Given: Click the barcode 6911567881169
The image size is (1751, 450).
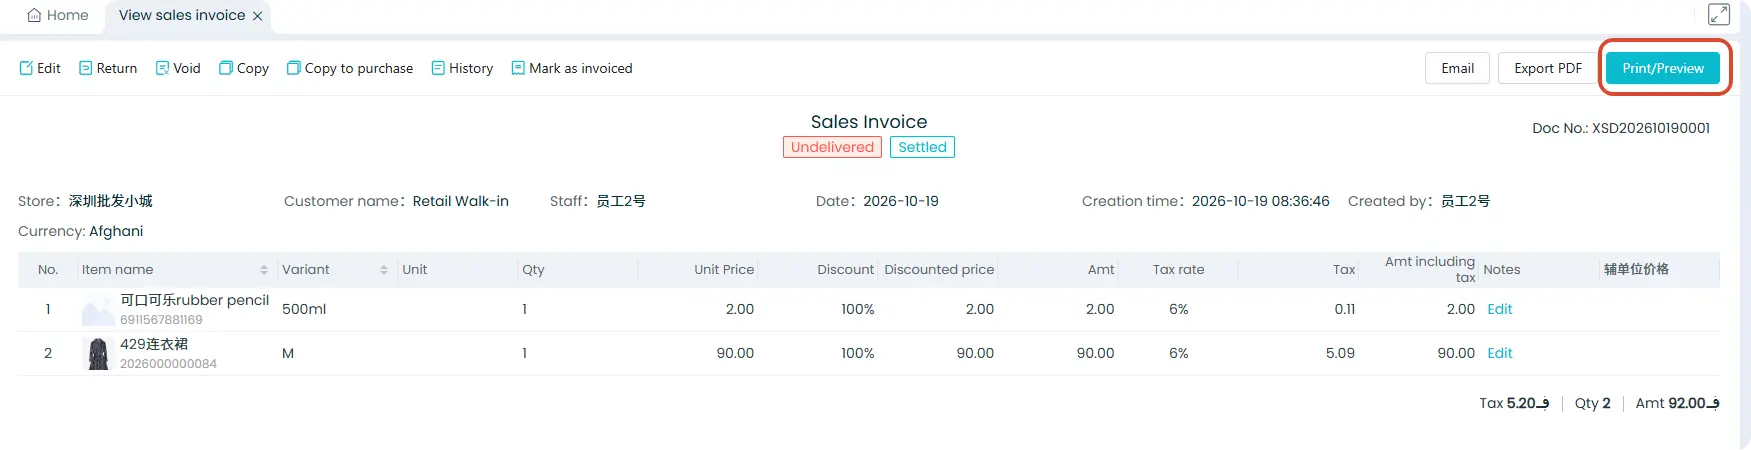Looking at the screenshot, I should point(161,320).
